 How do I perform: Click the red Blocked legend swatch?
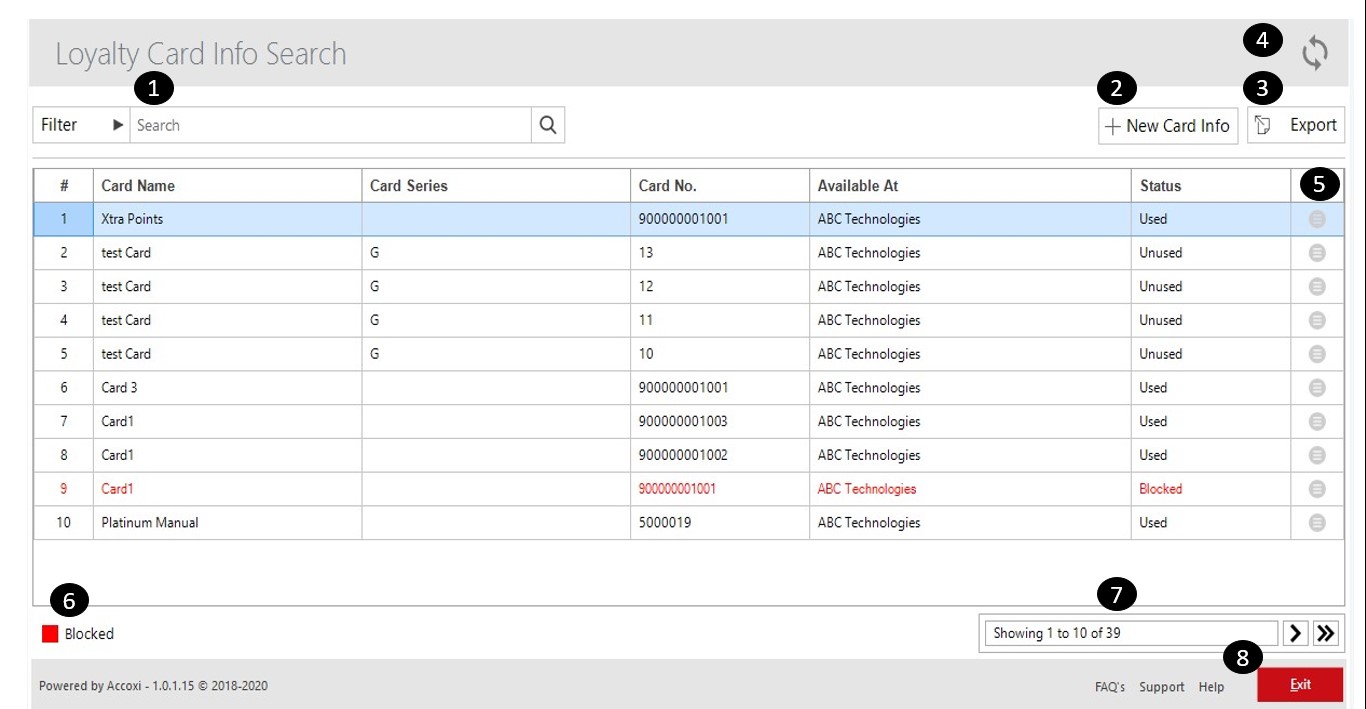[50, 634]
